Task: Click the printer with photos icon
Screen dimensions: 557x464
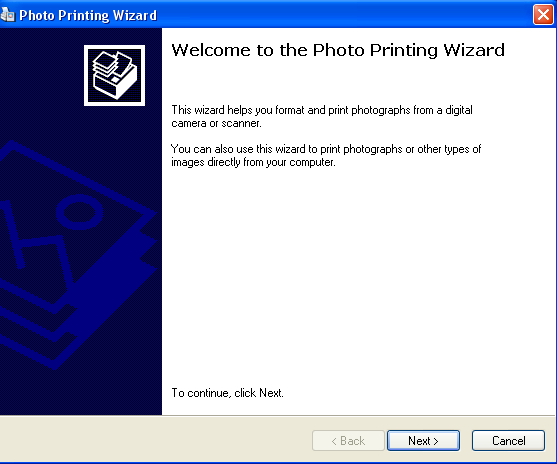Action: [114, 75]
